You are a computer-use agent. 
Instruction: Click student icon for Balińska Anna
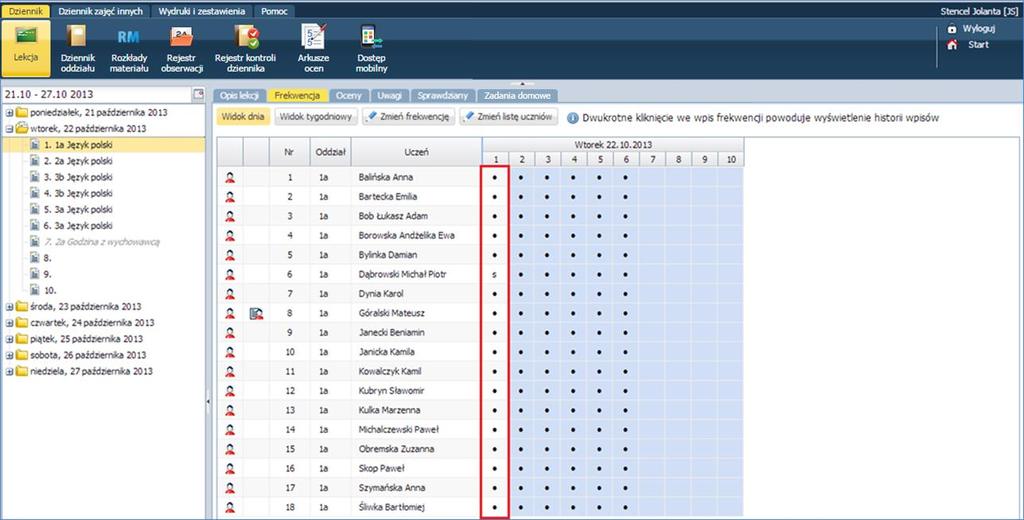pyautogui.click(x=230, y=177)
